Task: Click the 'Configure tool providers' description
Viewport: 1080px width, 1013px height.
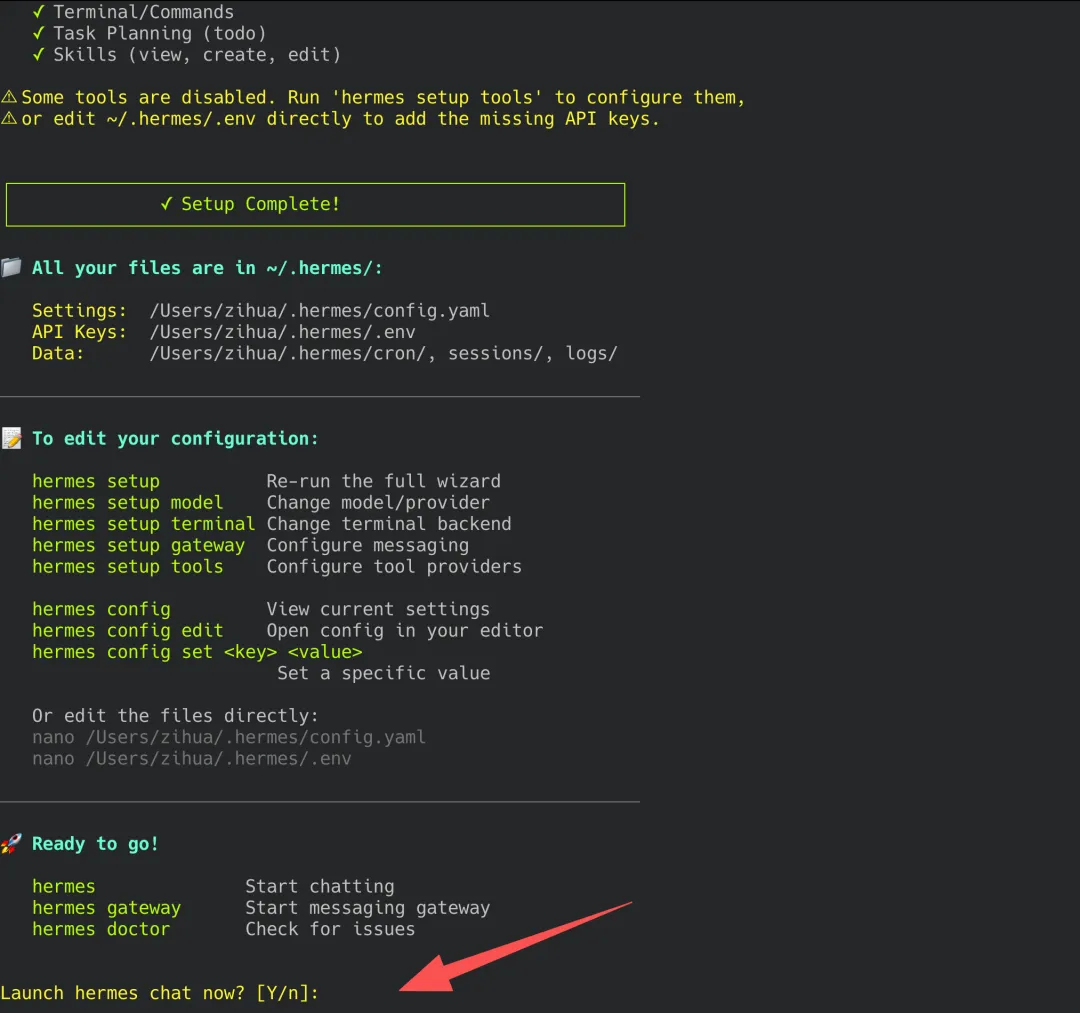Action: [x=394, y=567]
